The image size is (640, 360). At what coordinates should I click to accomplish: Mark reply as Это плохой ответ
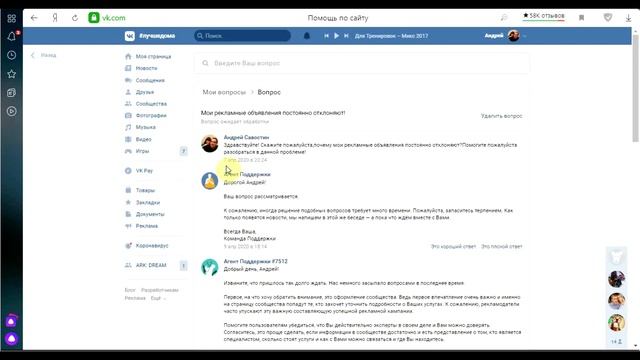(502, 247)
